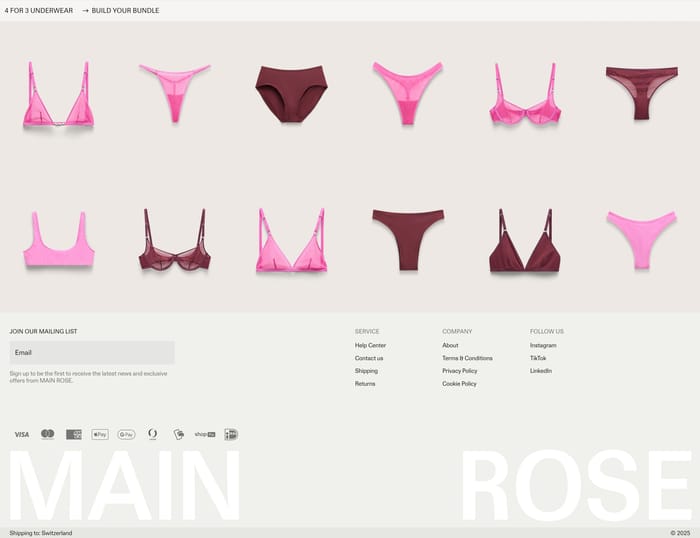This screenshot has width=700, height=538.
Task: Open the pink scoop bralette product
Action: click(58, 239)
